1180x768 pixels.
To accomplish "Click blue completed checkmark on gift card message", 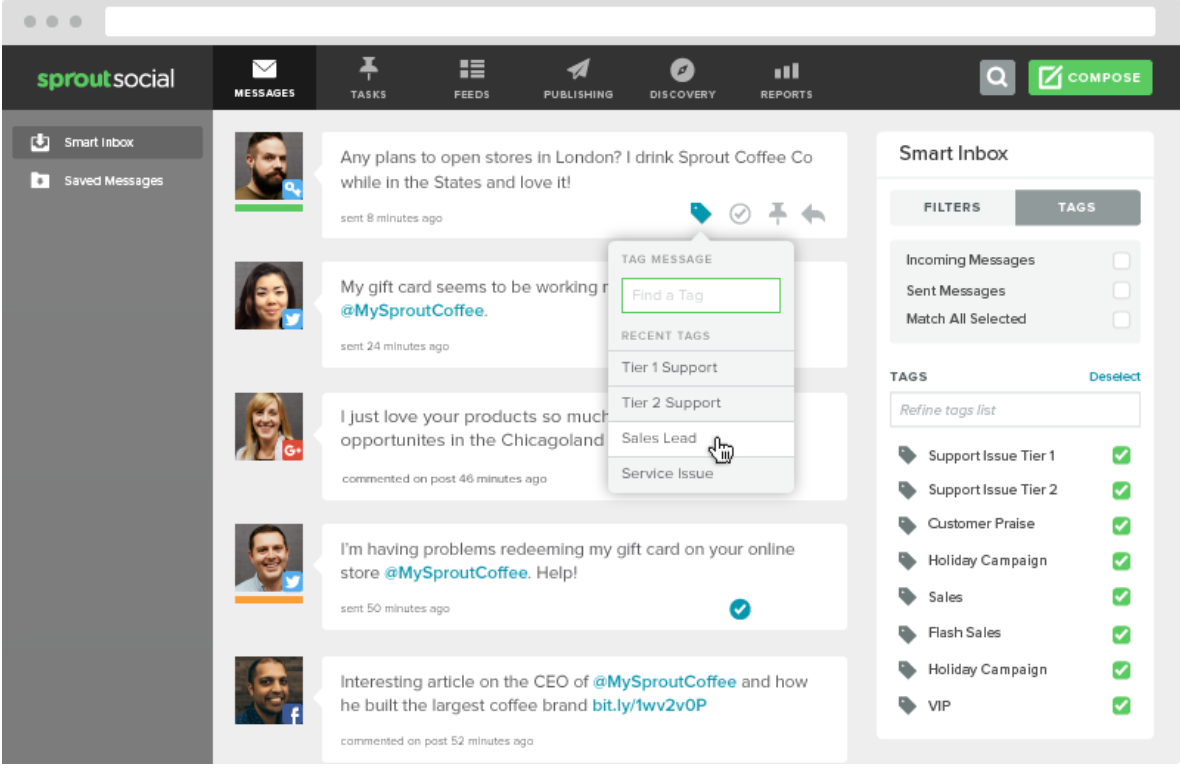I will pyautogui.click(x=740, y=609).
